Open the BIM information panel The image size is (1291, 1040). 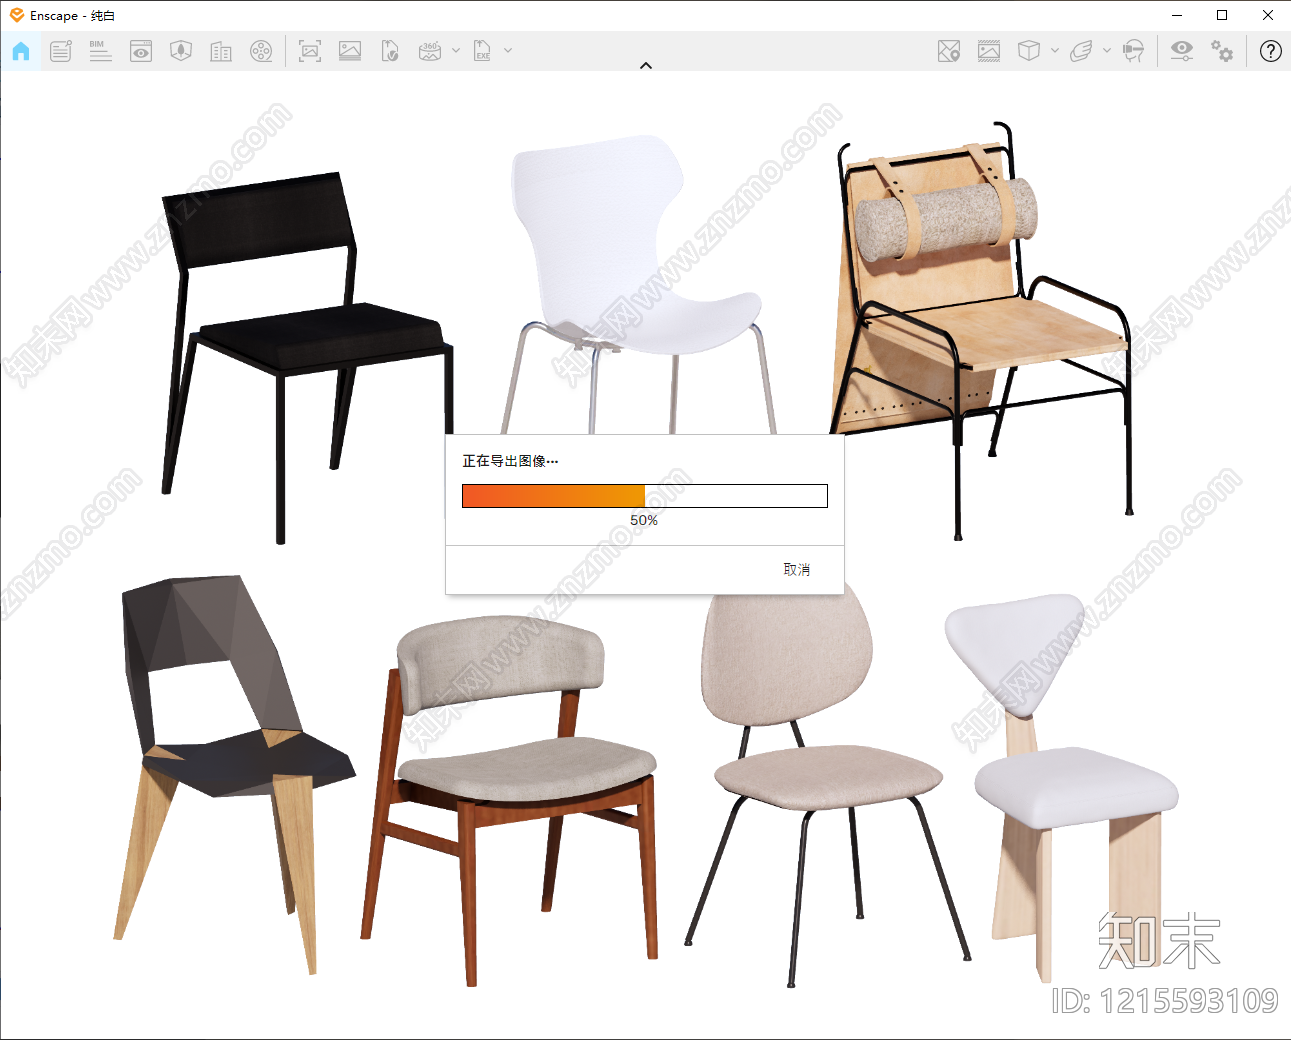coord(100,51)
